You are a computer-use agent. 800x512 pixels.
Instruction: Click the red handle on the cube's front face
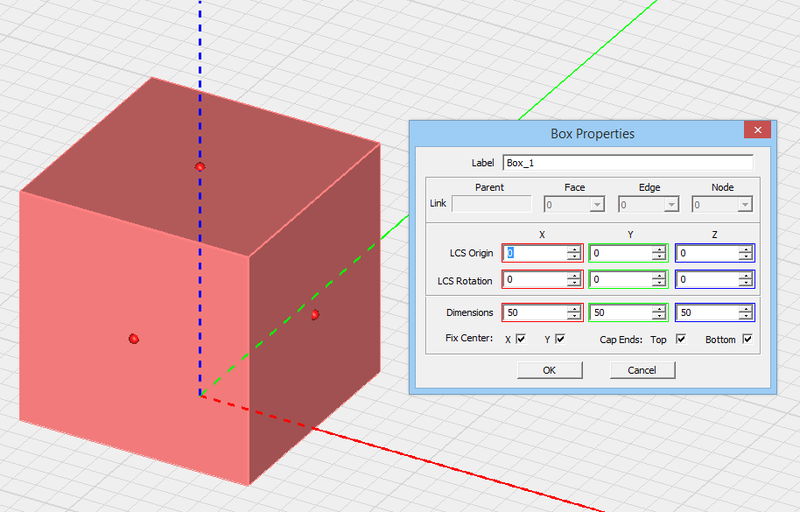pyautogui.click(x=133, y=339)
